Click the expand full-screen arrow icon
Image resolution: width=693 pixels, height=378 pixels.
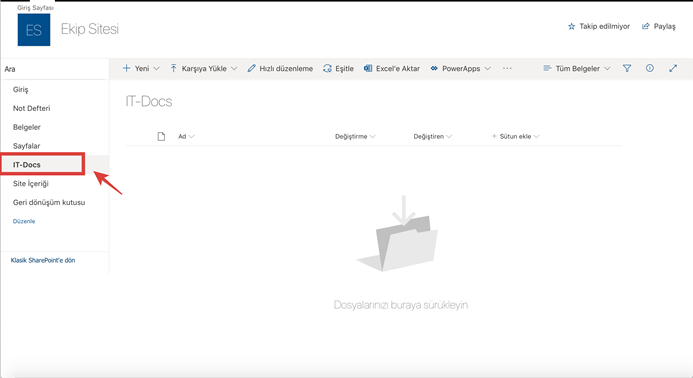(673, 68)
